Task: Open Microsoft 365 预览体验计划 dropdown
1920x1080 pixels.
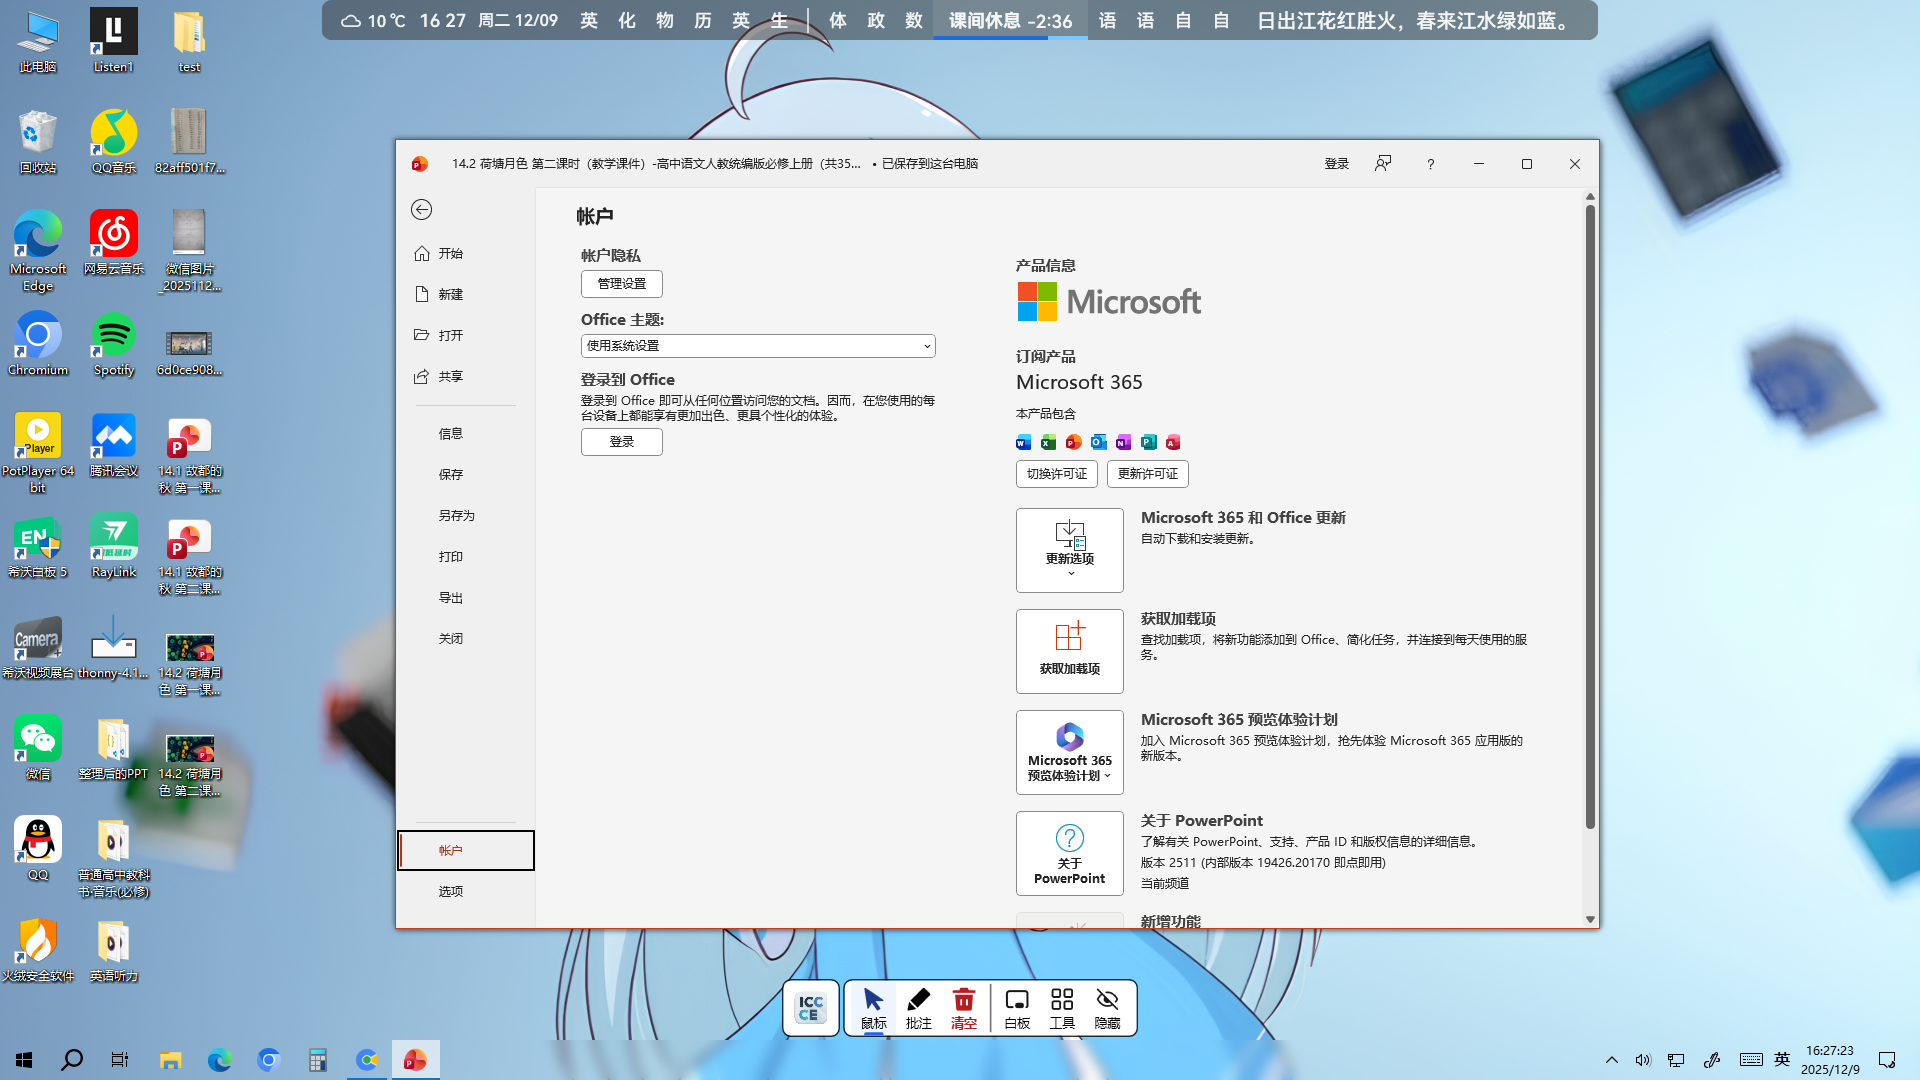Action: (1069, 752)
